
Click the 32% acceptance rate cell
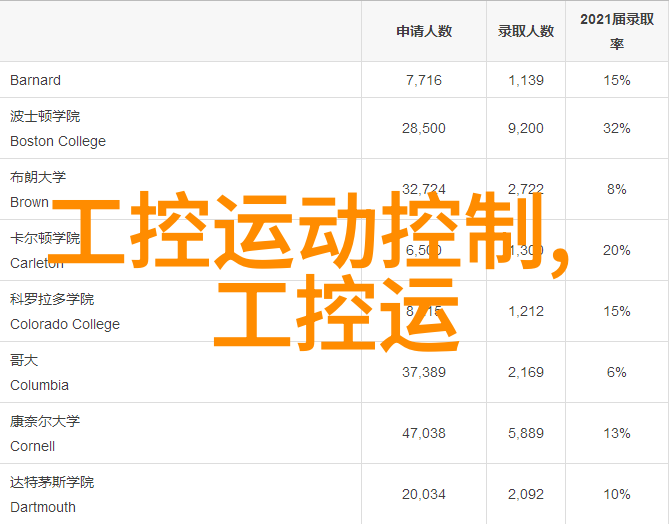click(x=617, y=128)
